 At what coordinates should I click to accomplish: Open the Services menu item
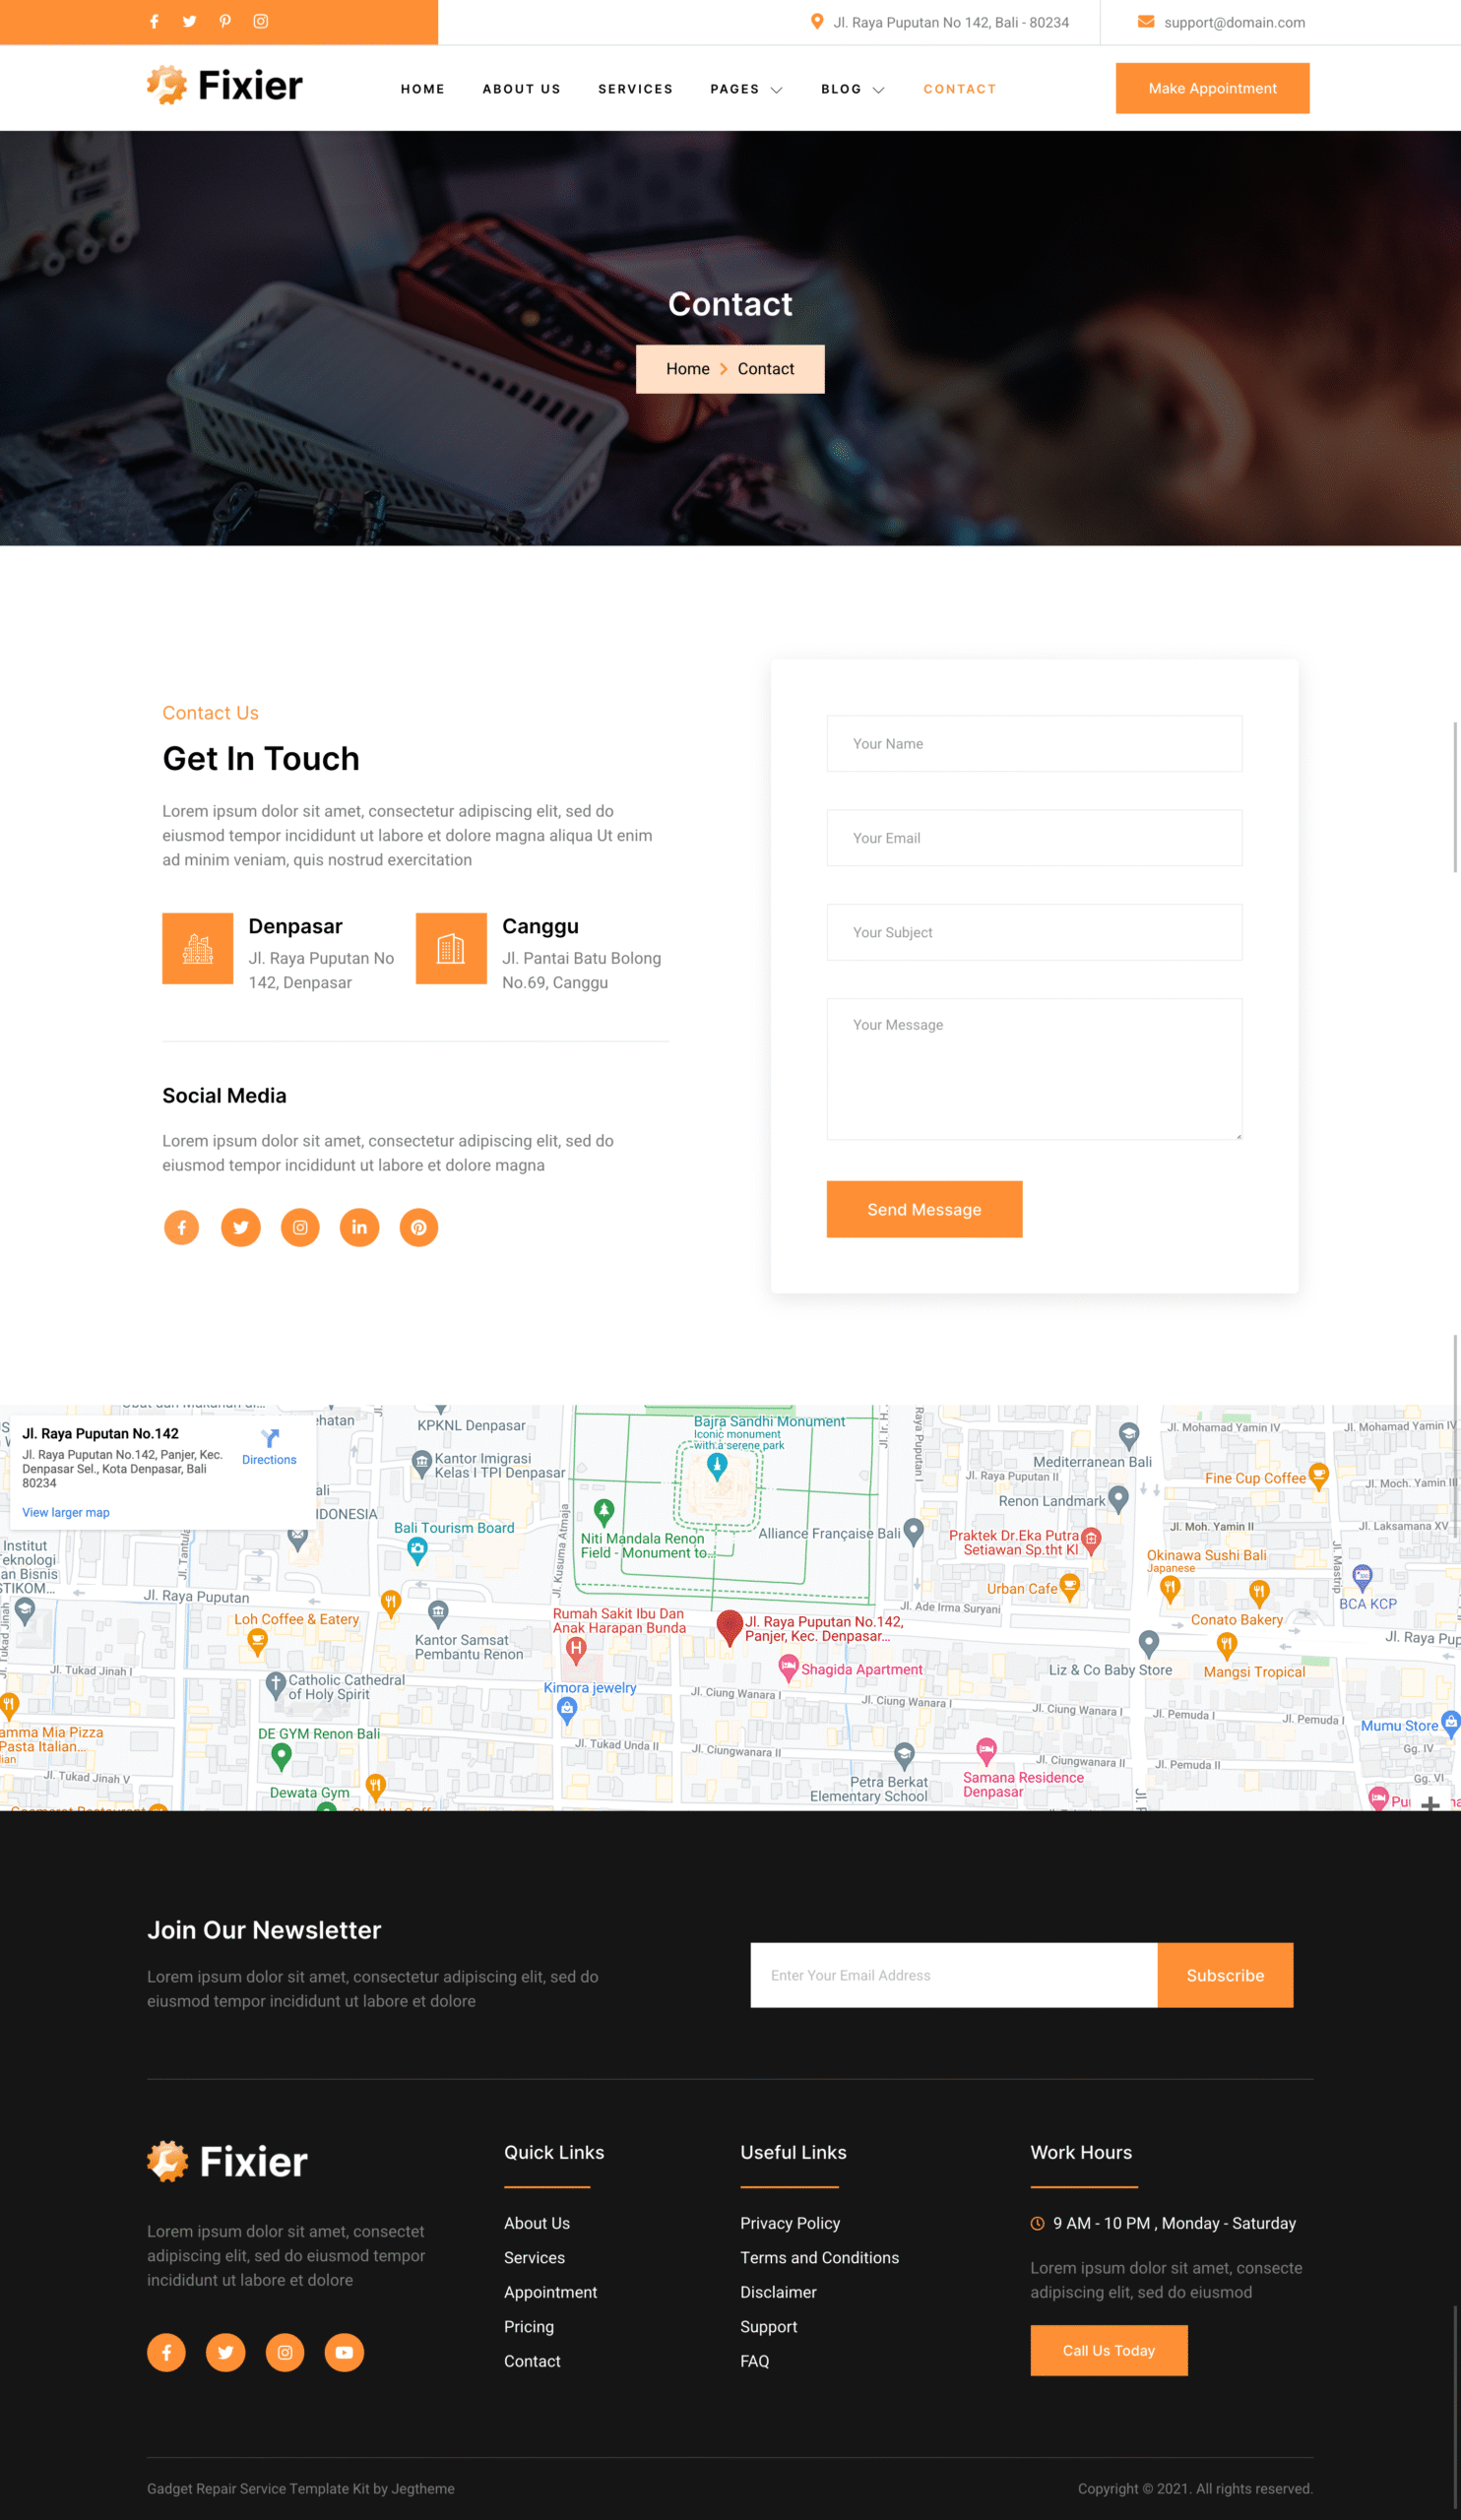coord(635,89)
